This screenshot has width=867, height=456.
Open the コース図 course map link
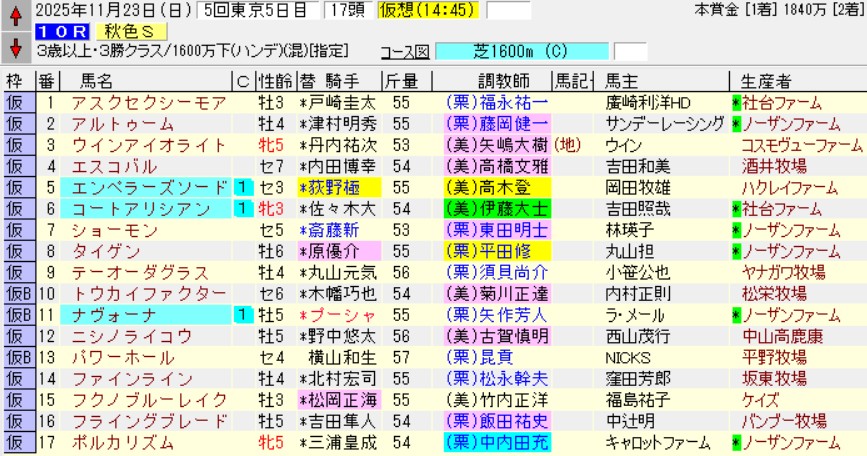tap(405, 52)
